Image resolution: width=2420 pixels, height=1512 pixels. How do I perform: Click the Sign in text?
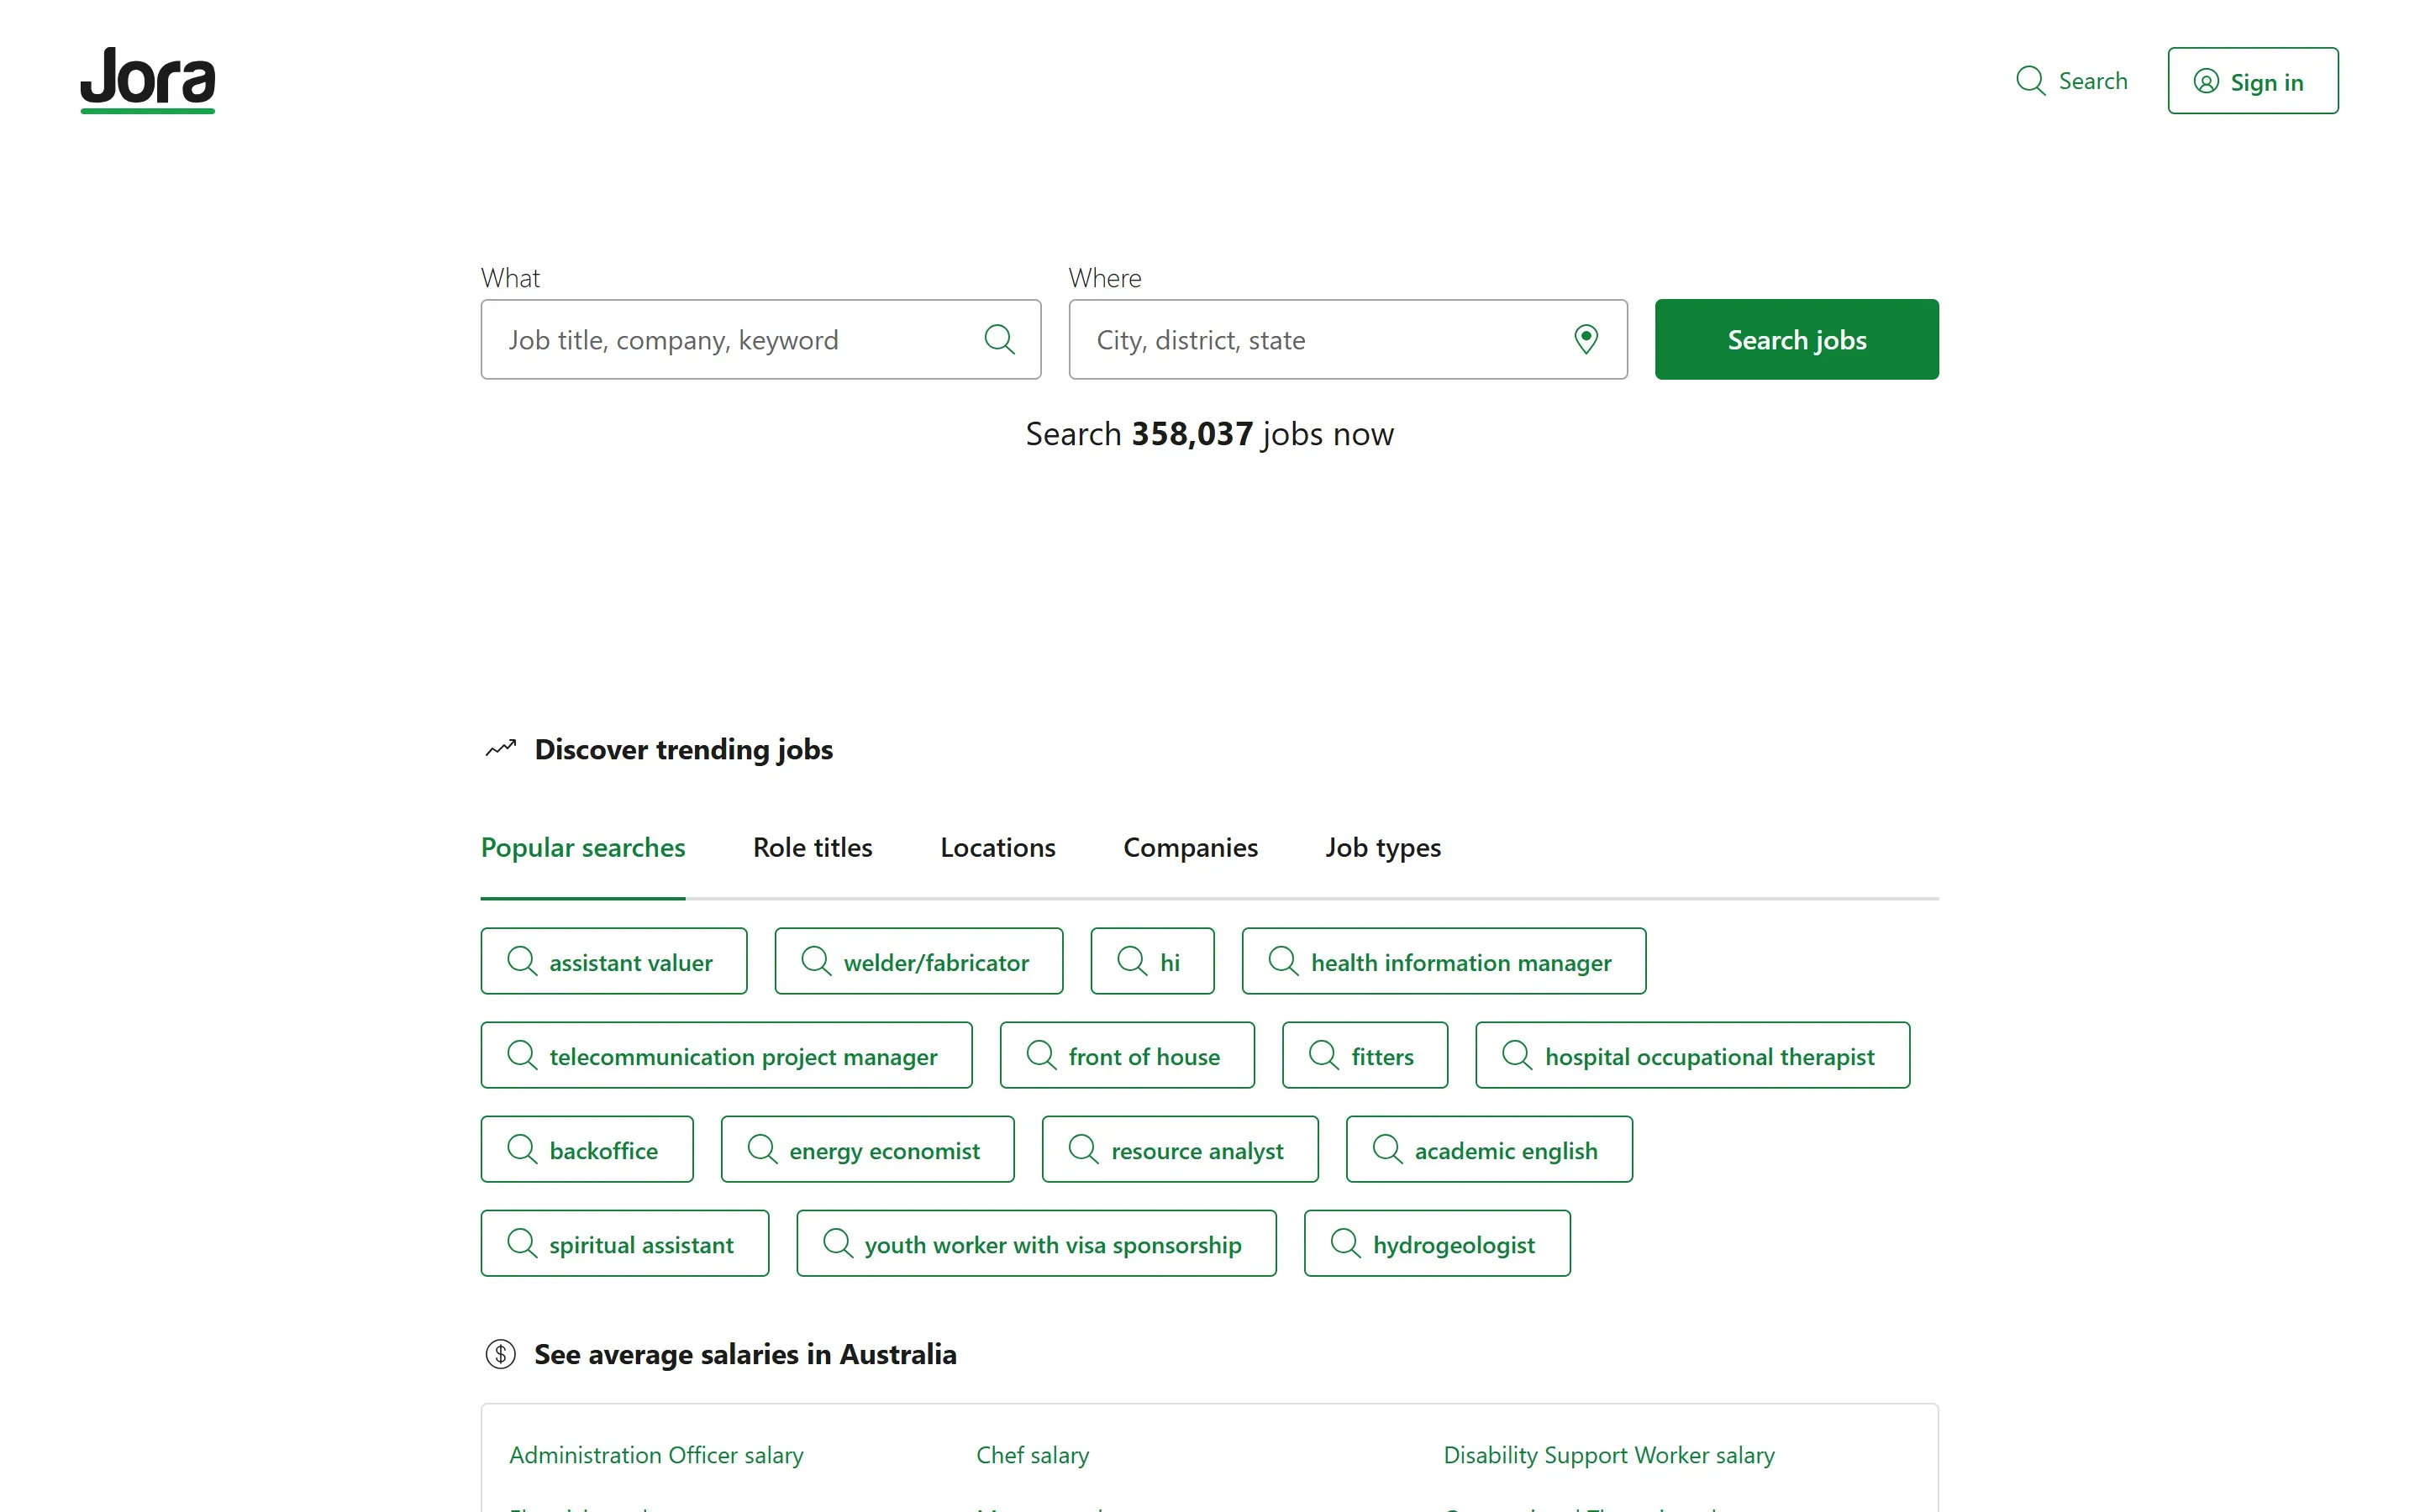point(2266,82)
